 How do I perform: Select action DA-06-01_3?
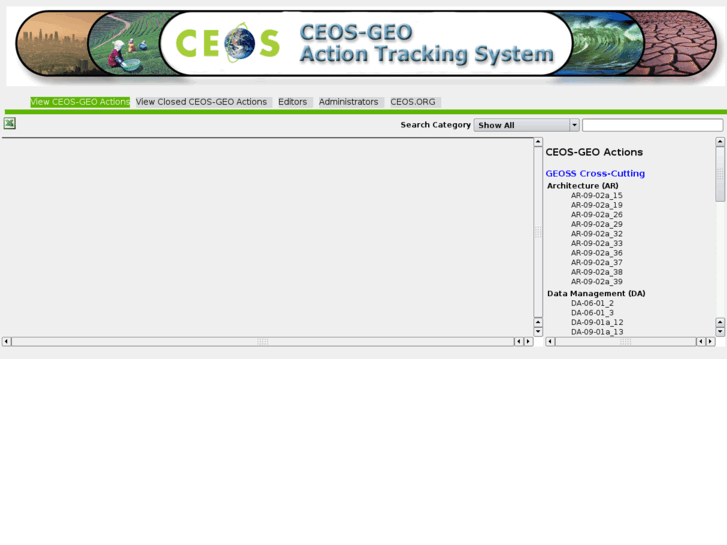pyautogui.click(x=593, y=313)
